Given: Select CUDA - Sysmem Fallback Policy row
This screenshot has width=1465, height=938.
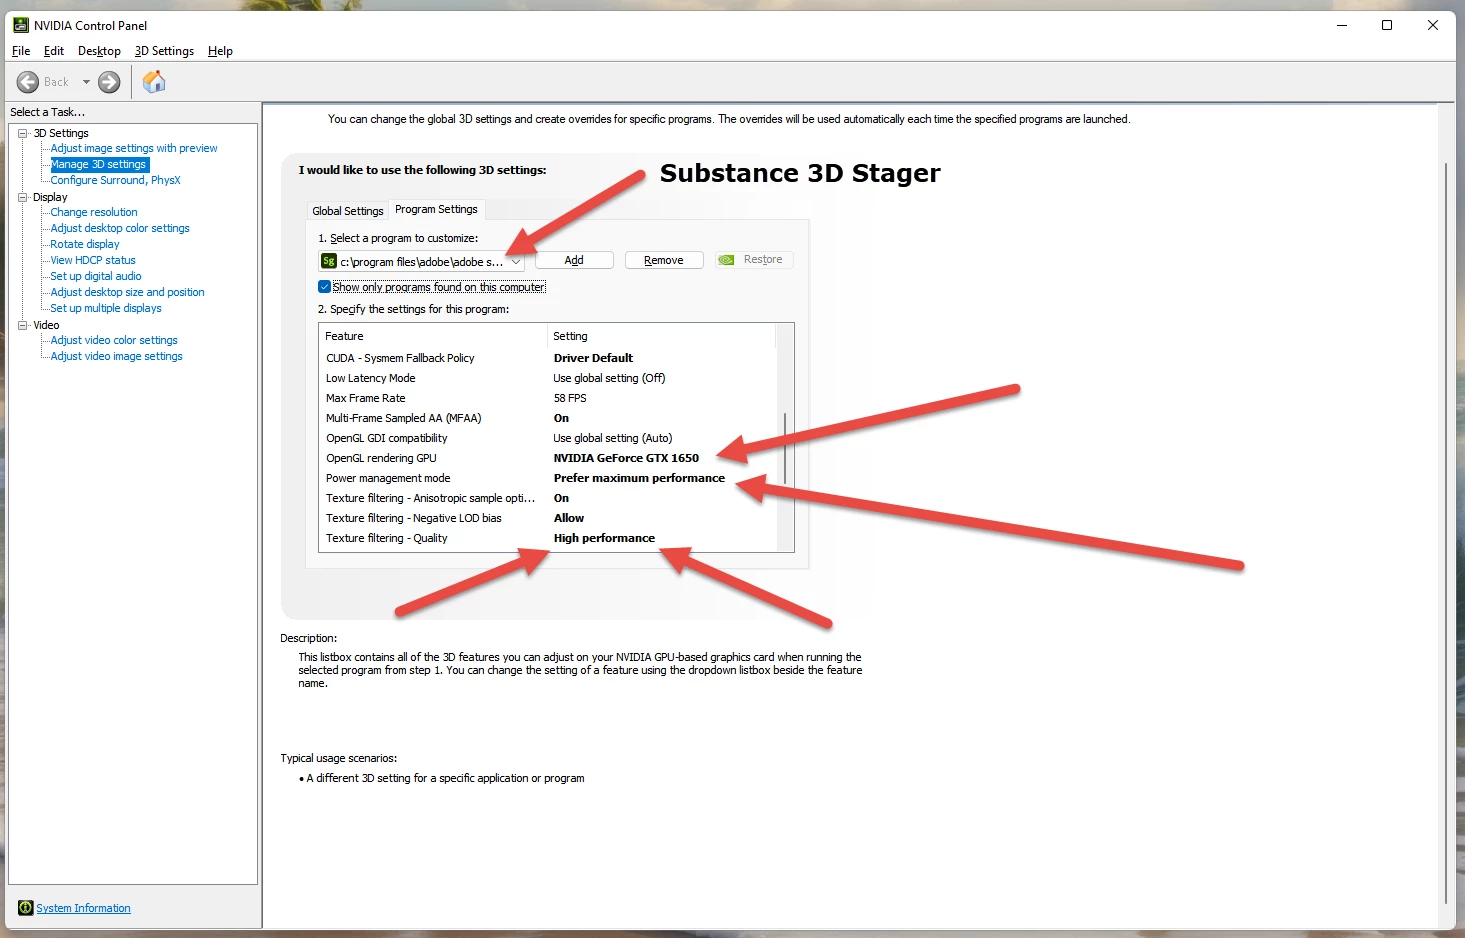Looking at the screenshot, I should [x=548, y=358].
